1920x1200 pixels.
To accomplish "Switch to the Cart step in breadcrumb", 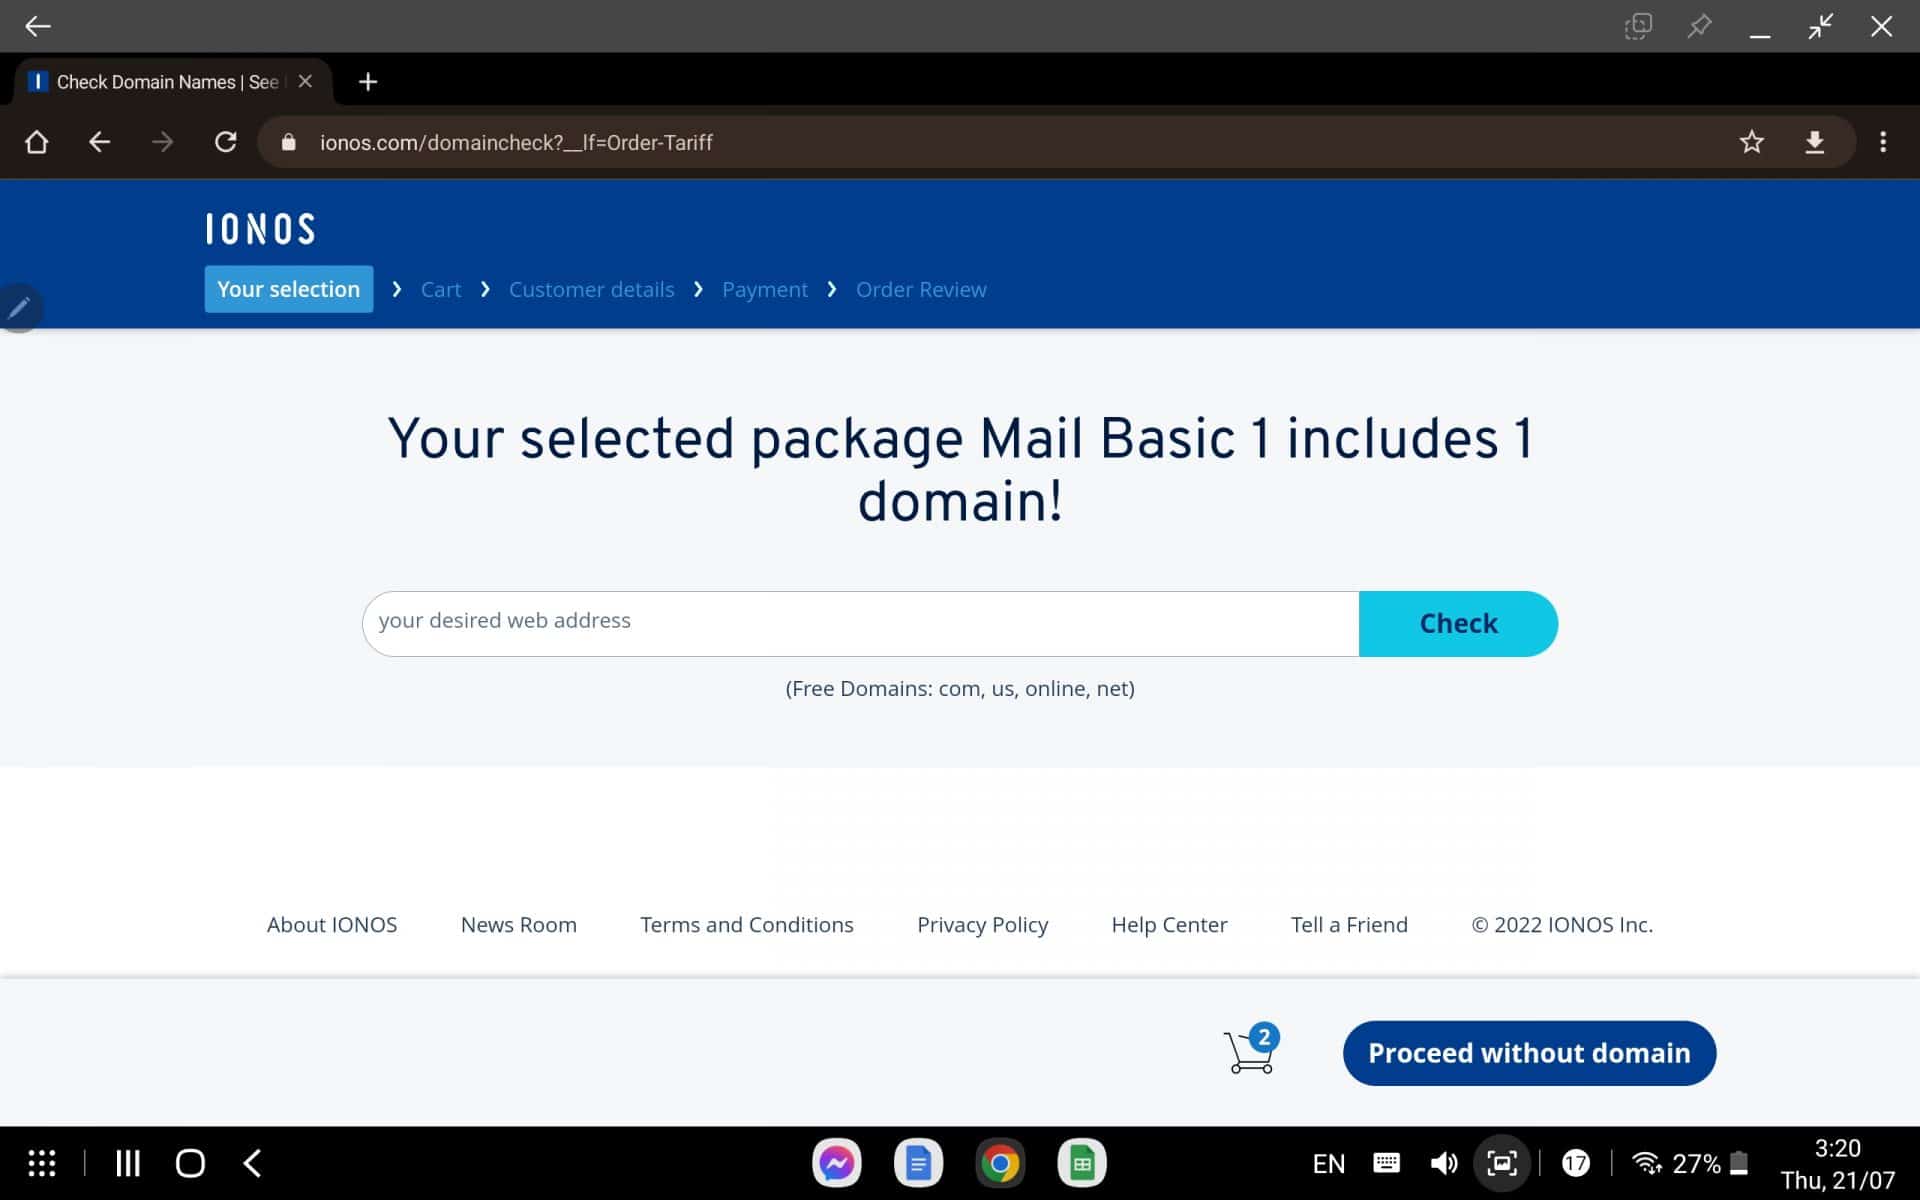I will pos(441,289).
